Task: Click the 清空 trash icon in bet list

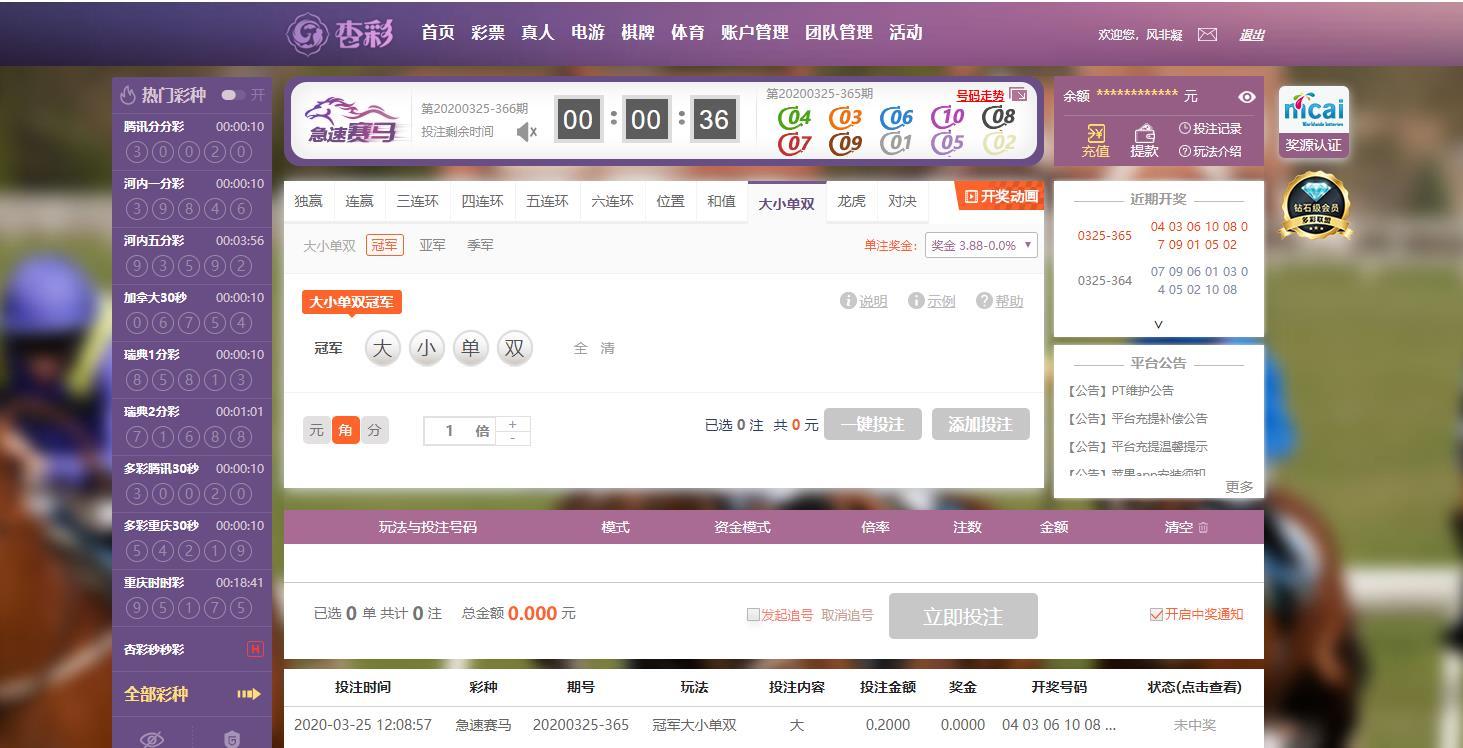Action: coord(1203,527)
